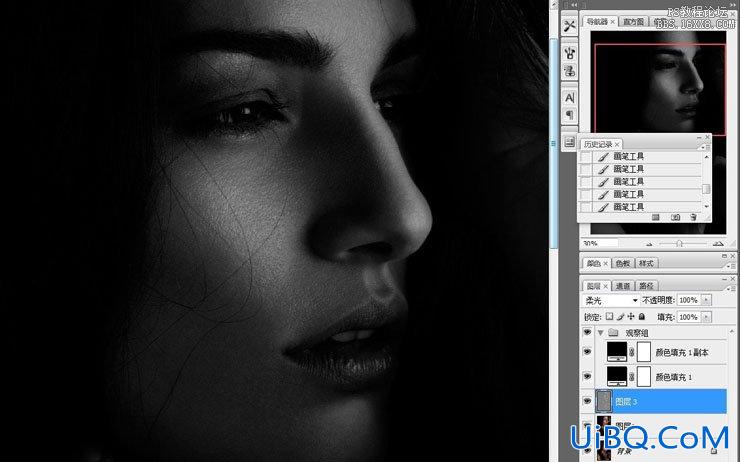Switch to the 样式 tab

click(x=646, y=263)
